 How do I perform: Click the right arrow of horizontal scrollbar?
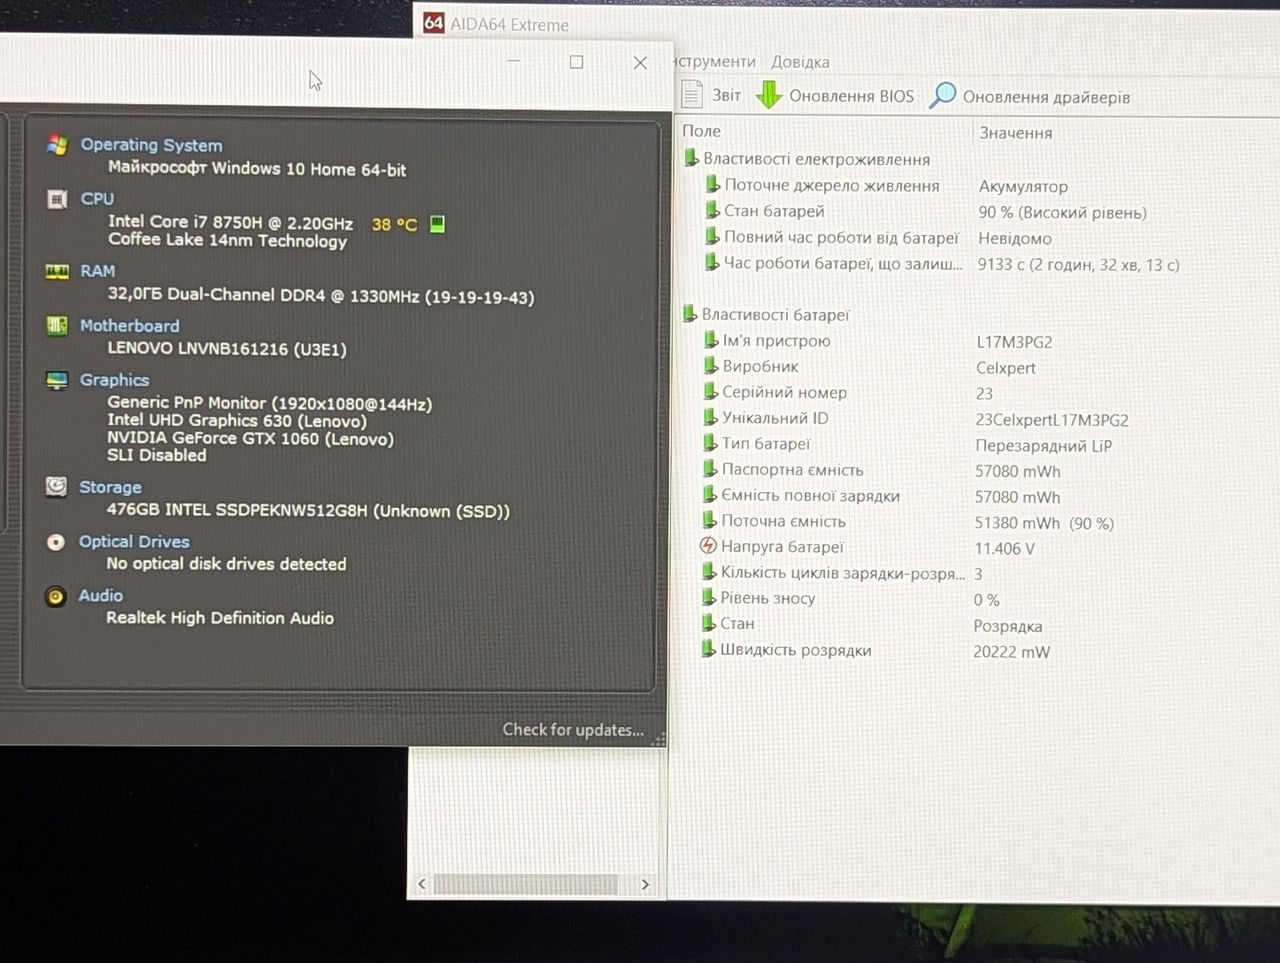(x=645, y=884)
